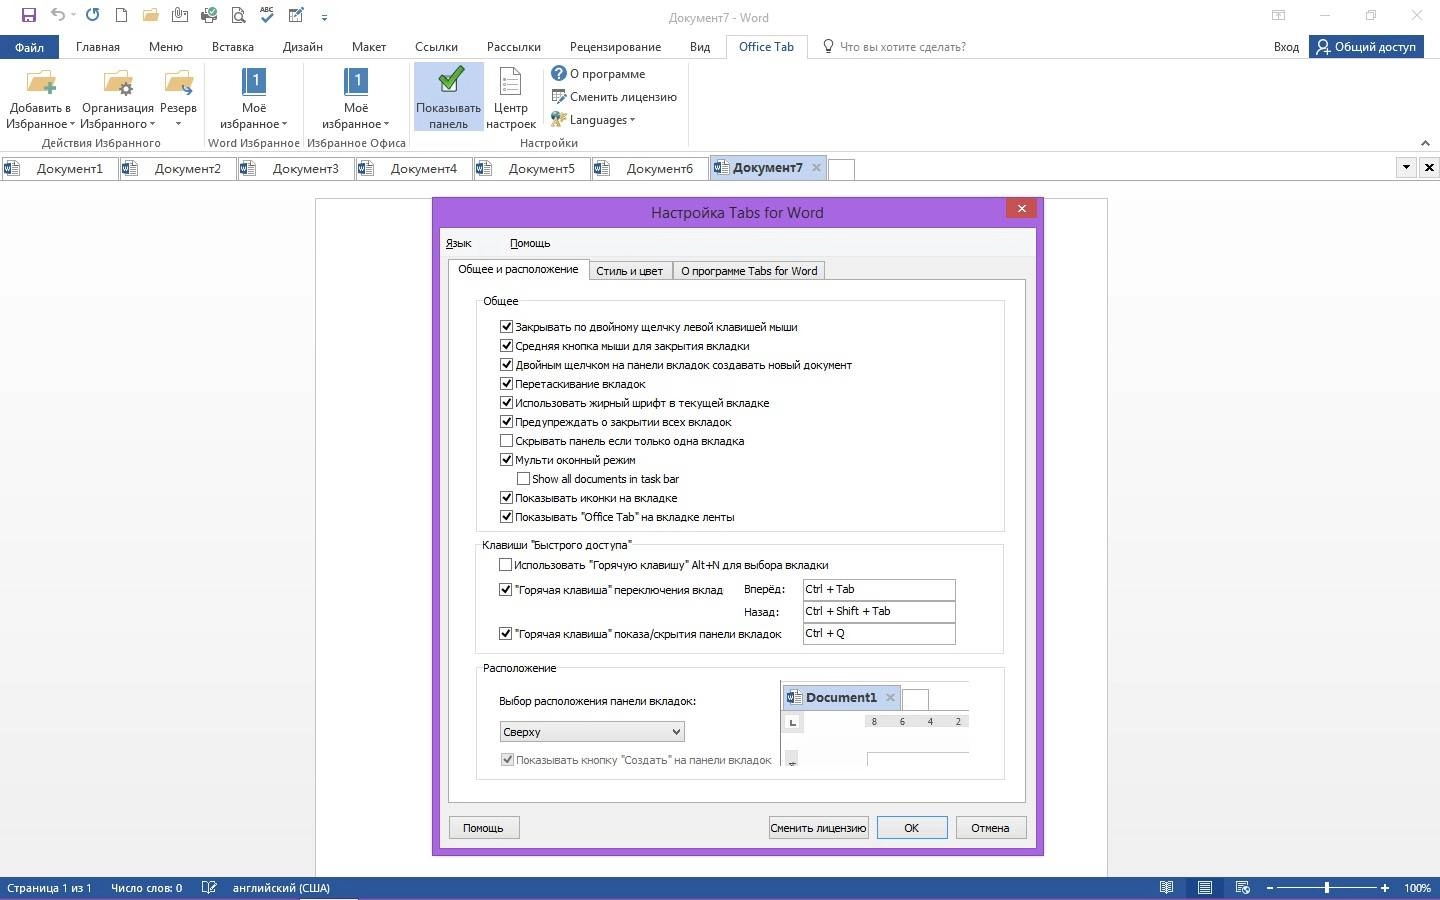
Task: Collapse the ribbon with the small up arrow
Action: 1425,143
